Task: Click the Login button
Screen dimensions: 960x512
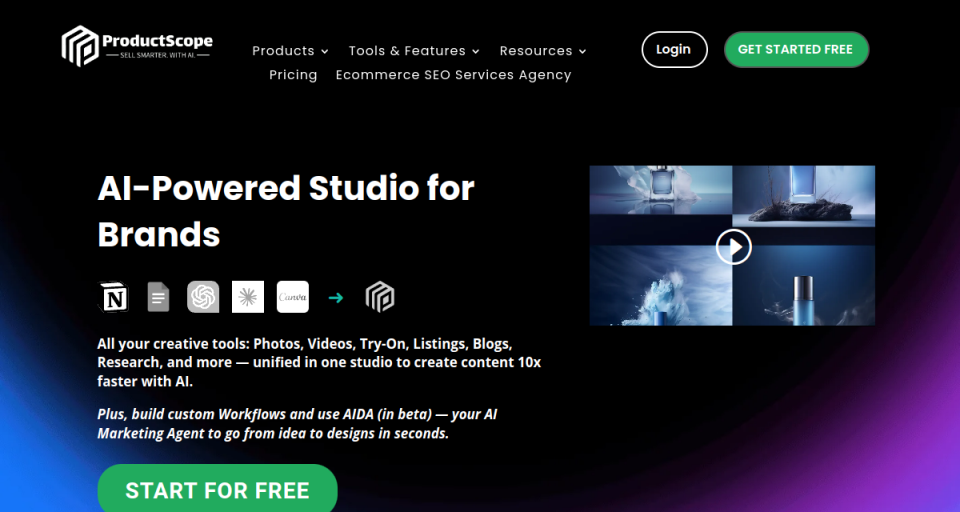Action: click(675, 50)
